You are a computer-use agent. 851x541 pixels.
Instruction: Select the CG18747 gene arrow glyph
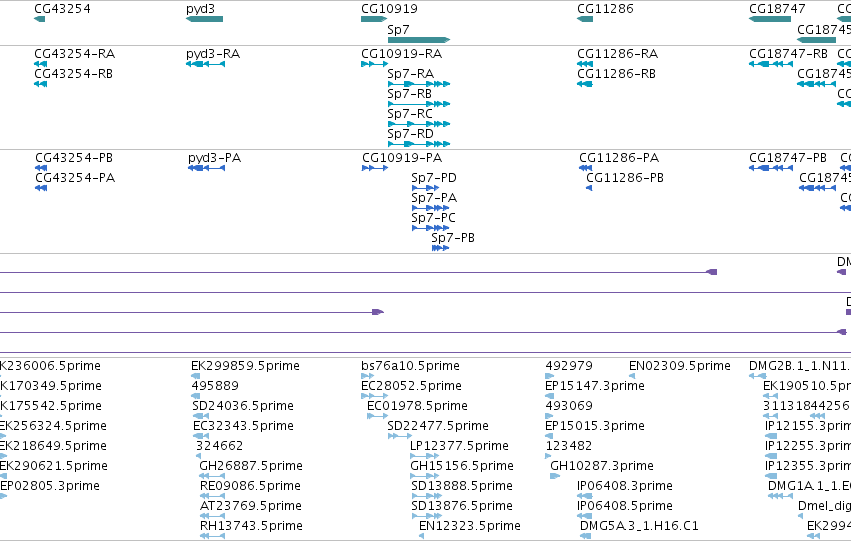(x=770, y=19)
